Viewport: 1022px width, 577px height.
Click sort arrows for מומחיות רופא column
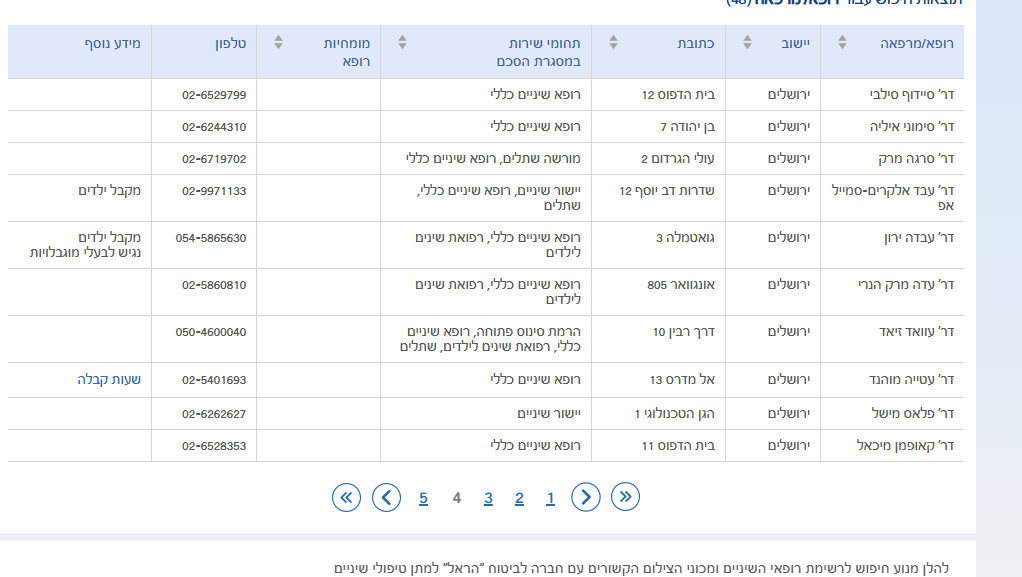[278, 43]
